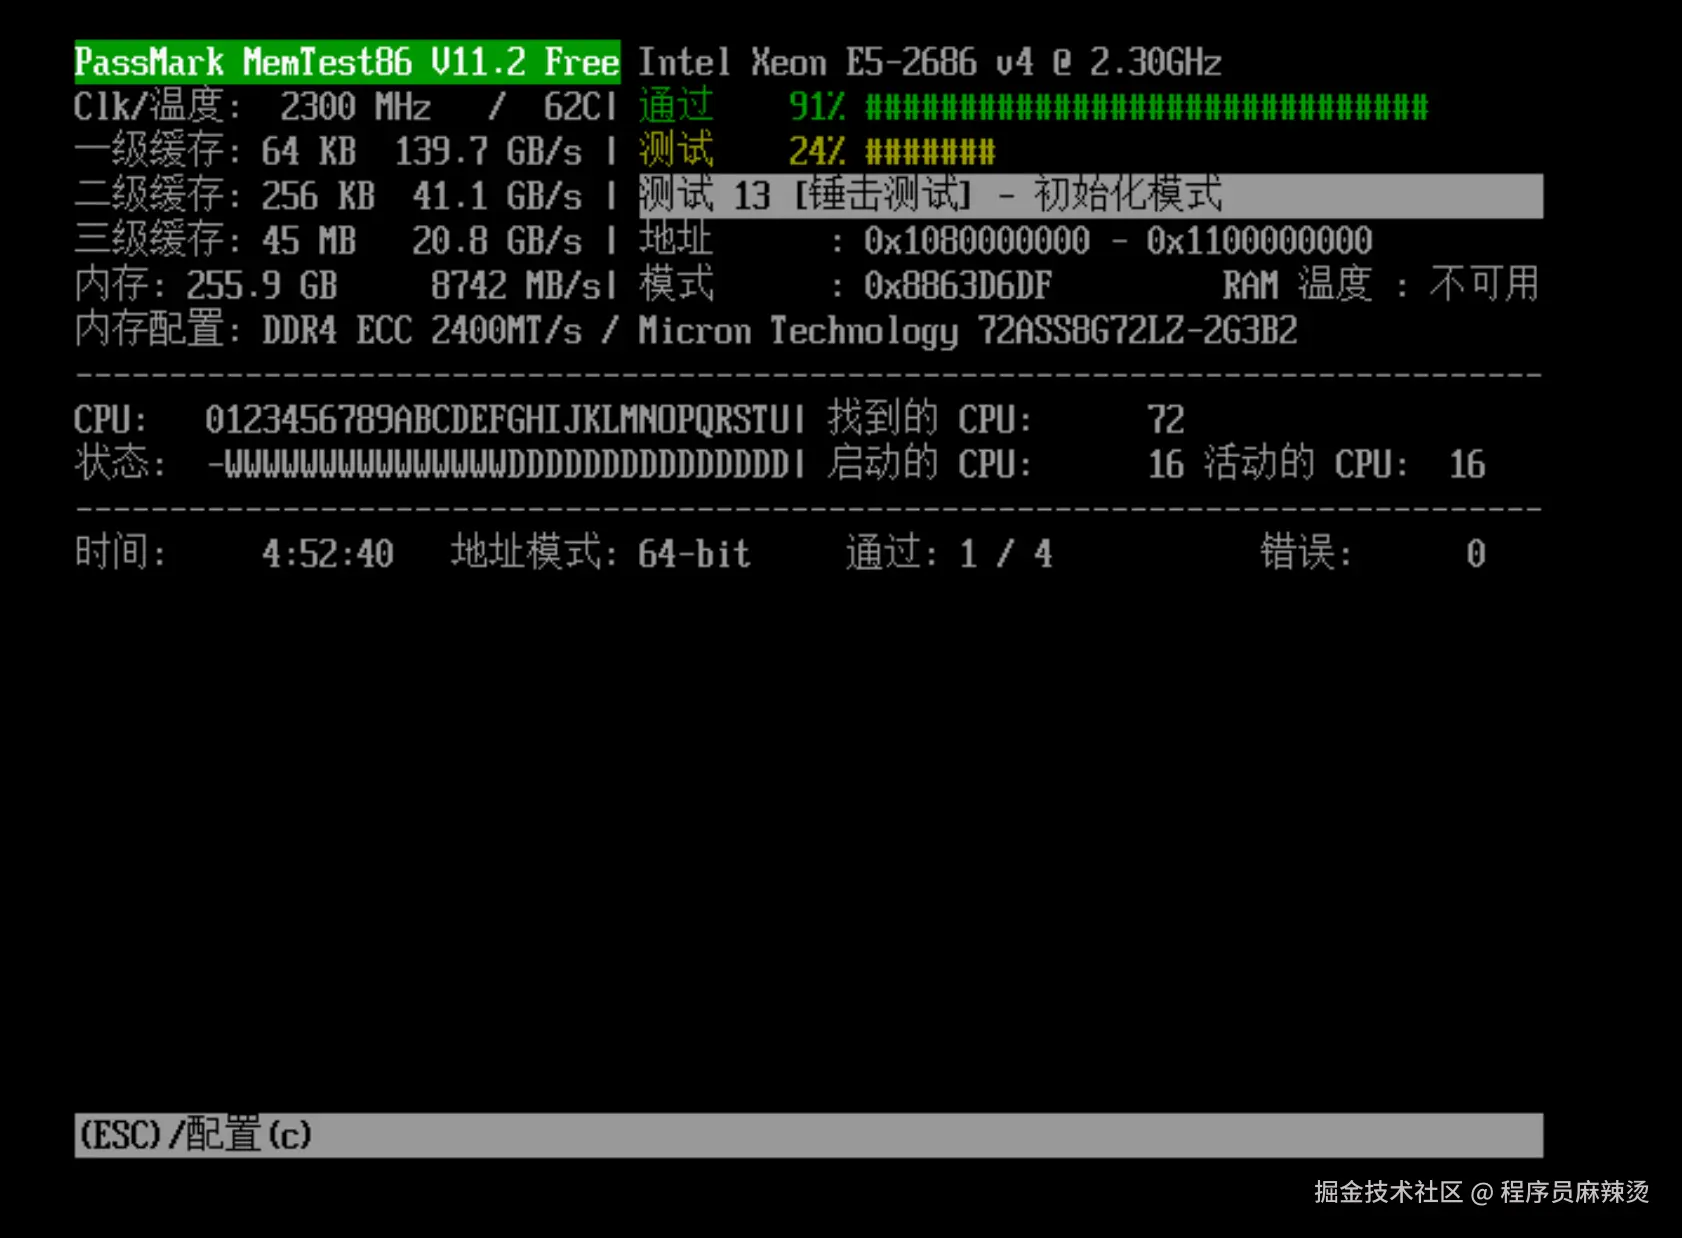The width and height of the screenshot is (1682, 1238).
Task: Click the Micron Technology 72ASS8G72LZ-2G3B2 part number
Action: (968, 330)
